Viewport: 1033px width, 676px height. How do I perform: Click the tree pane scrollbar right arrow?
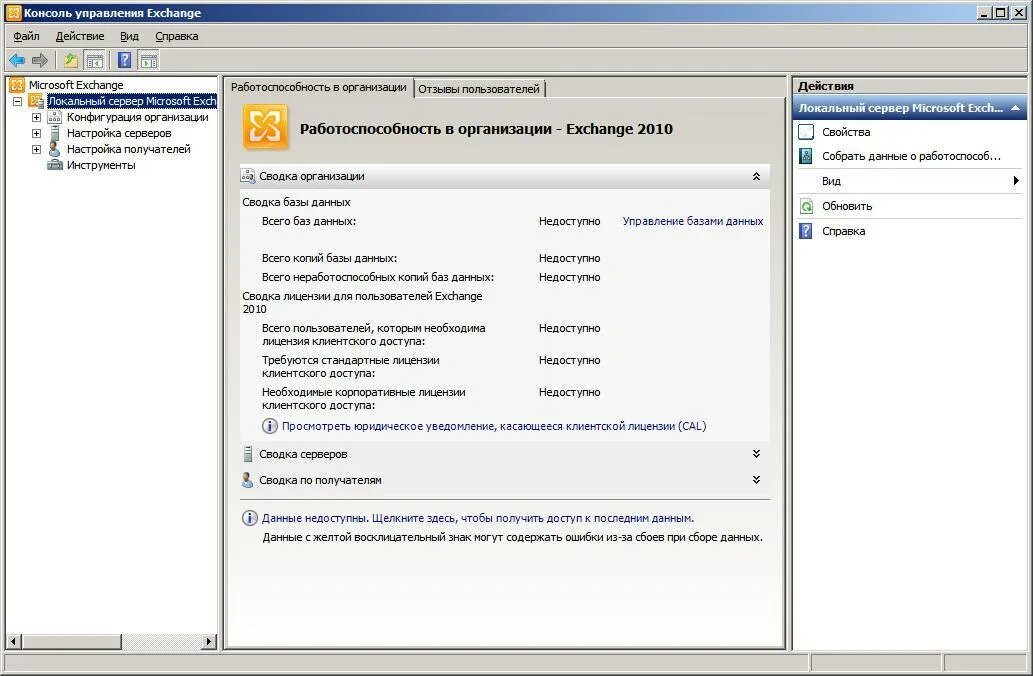pyautogui.click(x=209, y=641)
